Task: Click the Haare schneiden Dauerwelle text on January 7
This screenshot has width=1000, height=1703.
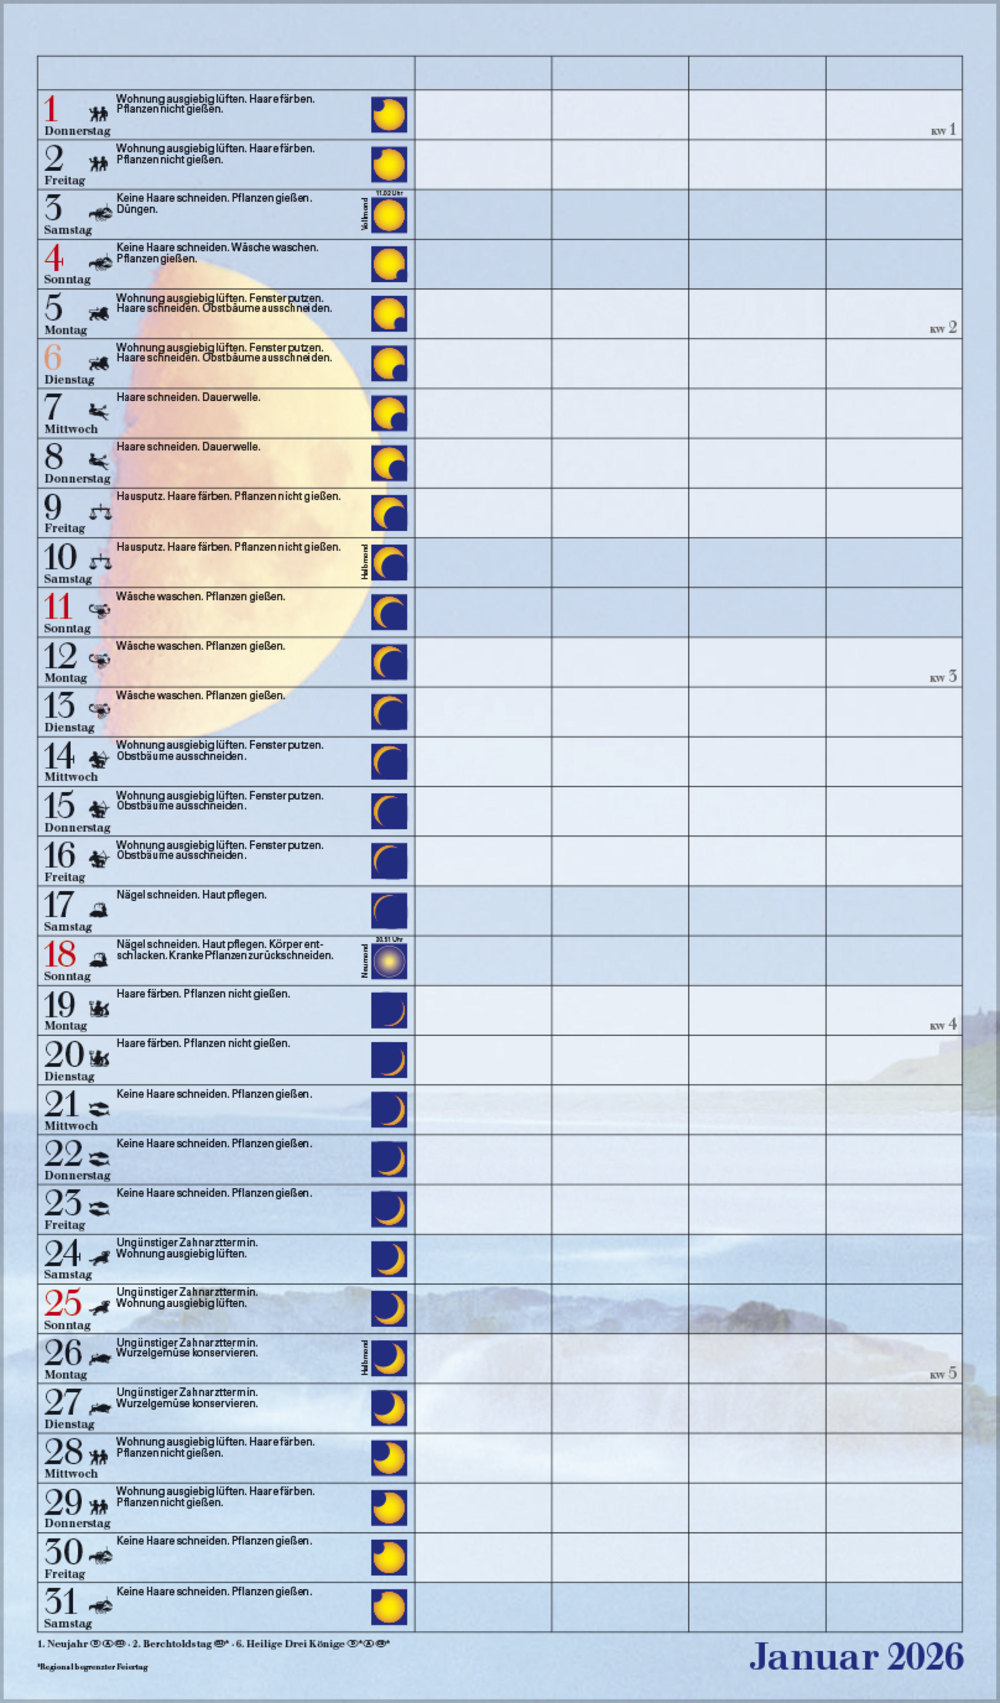Action: (188, 398)
